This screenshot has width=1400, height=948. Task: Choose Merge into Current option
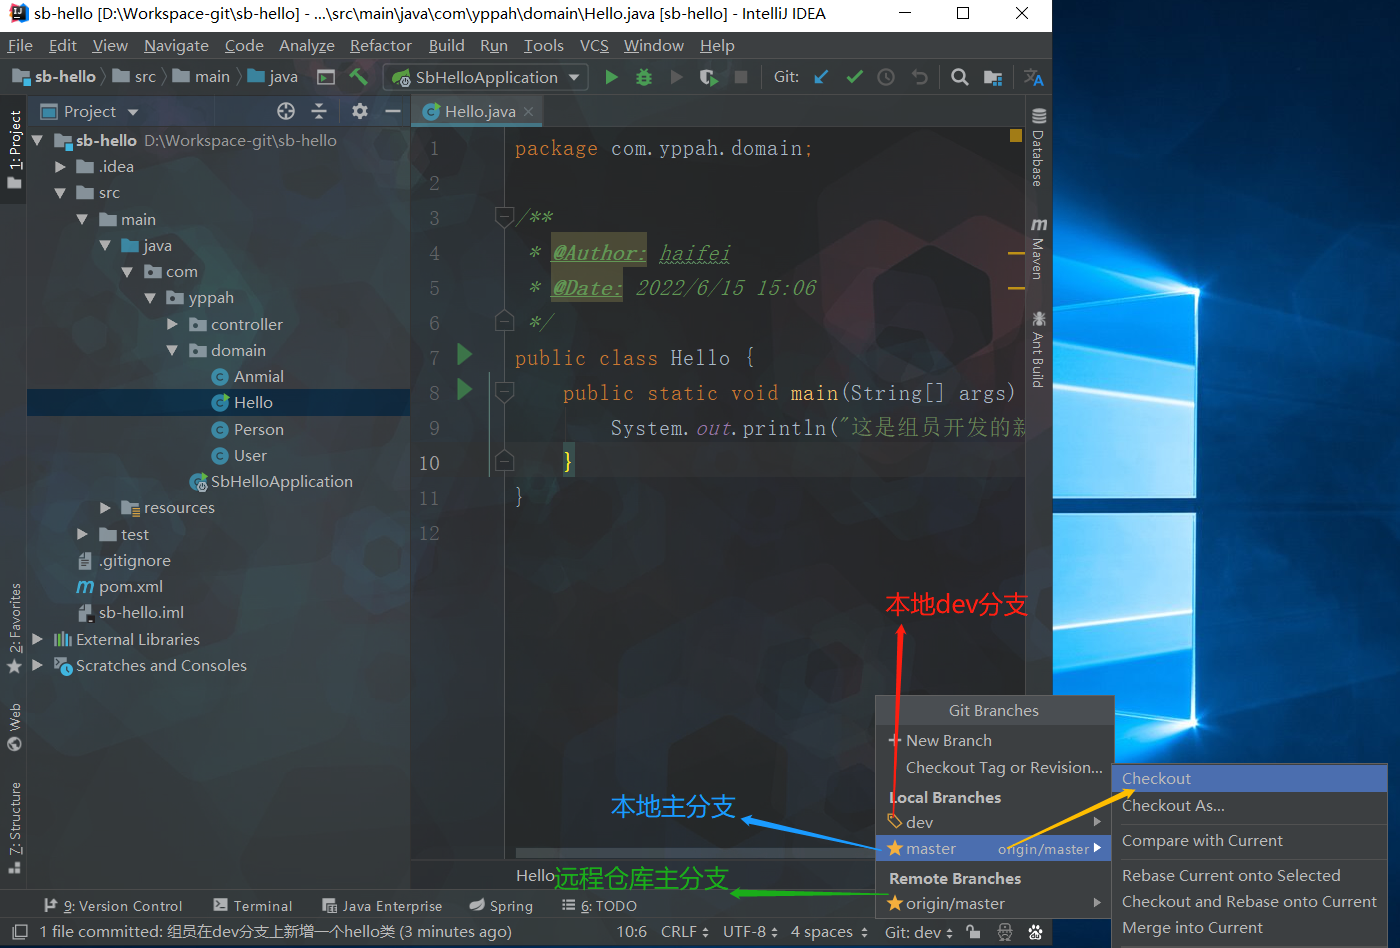1192,928
